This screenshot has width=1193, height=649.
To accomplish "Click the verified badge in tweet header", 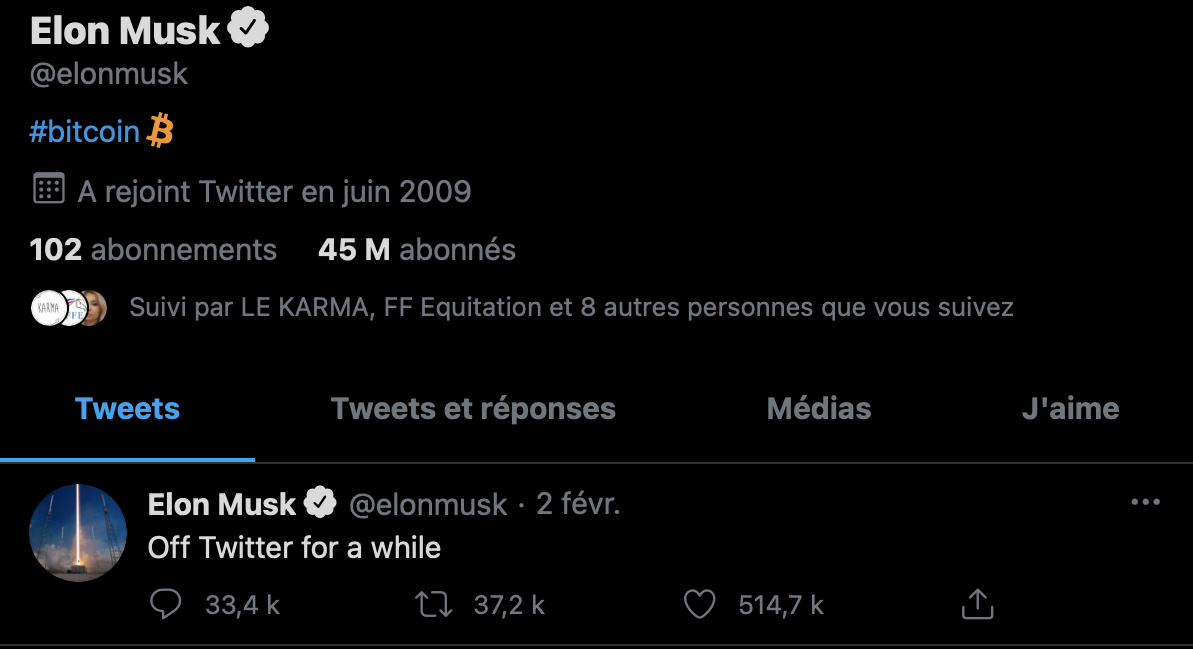I will [x=320, y=504].
